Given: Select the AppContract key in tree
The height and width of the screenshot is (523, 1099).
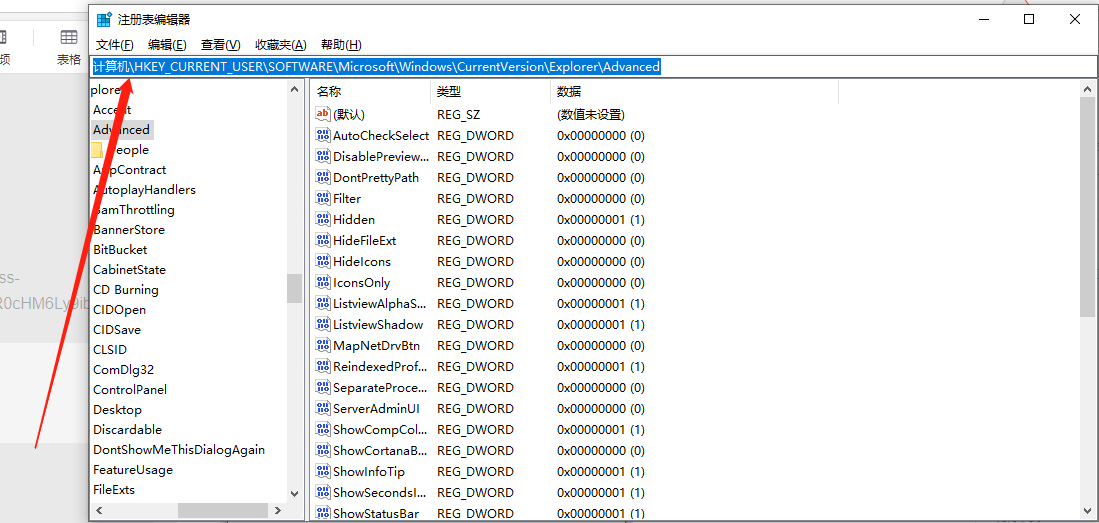Looking at the screenshot, I should 130,170.
